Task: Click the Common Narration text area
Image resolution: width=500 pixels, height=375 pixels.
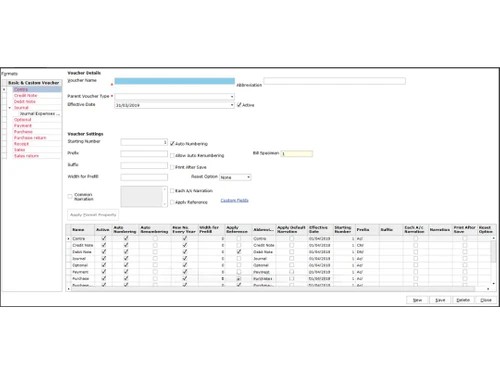Action: (x=144, y=197)
